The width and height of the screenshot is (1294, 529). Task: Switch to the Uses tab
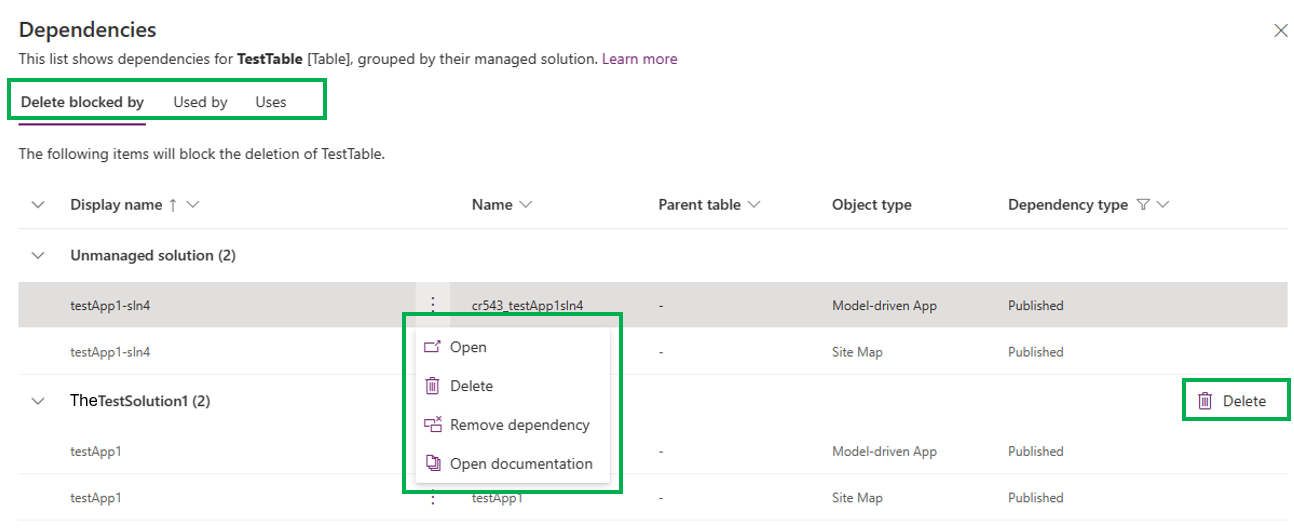coord(271,102)
